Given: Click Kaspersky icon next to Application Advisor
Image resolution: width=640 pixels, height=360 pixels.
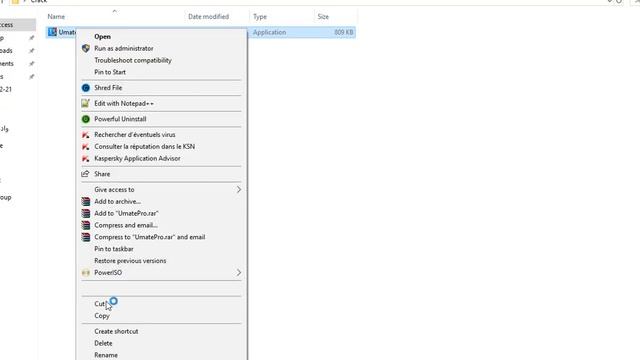Looking at the screenshot, I should coord(86,158).
